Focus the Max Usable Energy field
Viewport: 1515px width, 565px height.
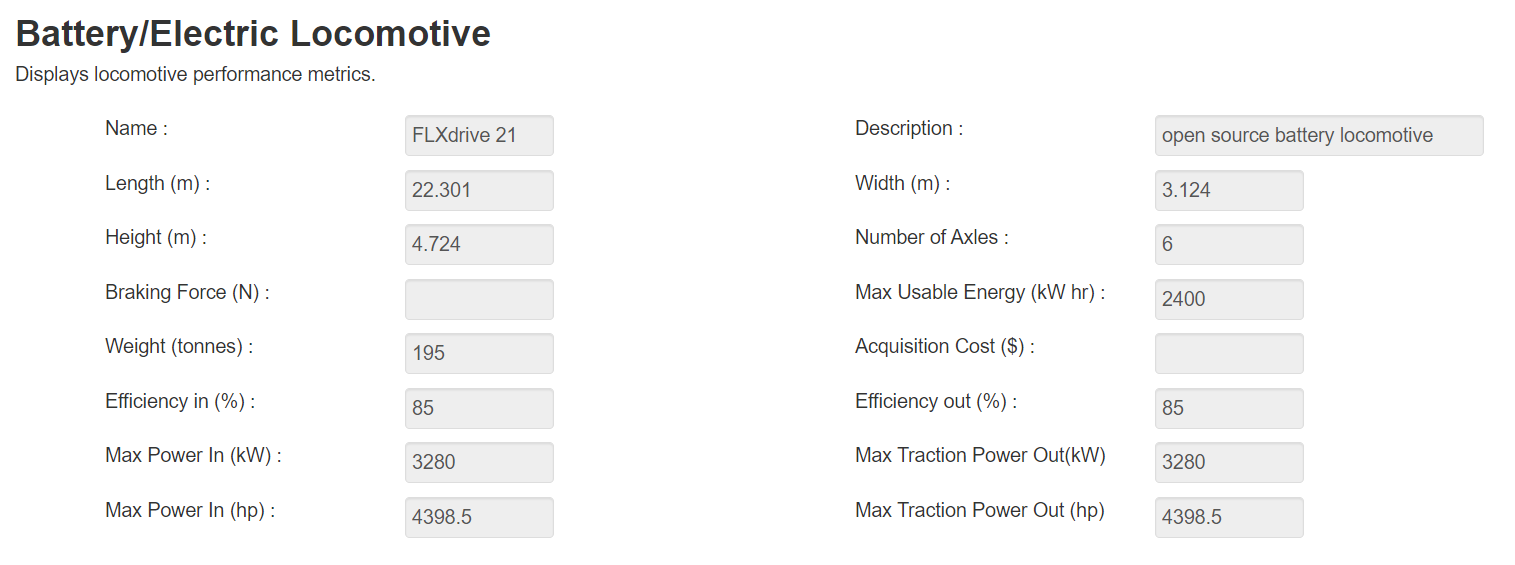click(1229, 299)
